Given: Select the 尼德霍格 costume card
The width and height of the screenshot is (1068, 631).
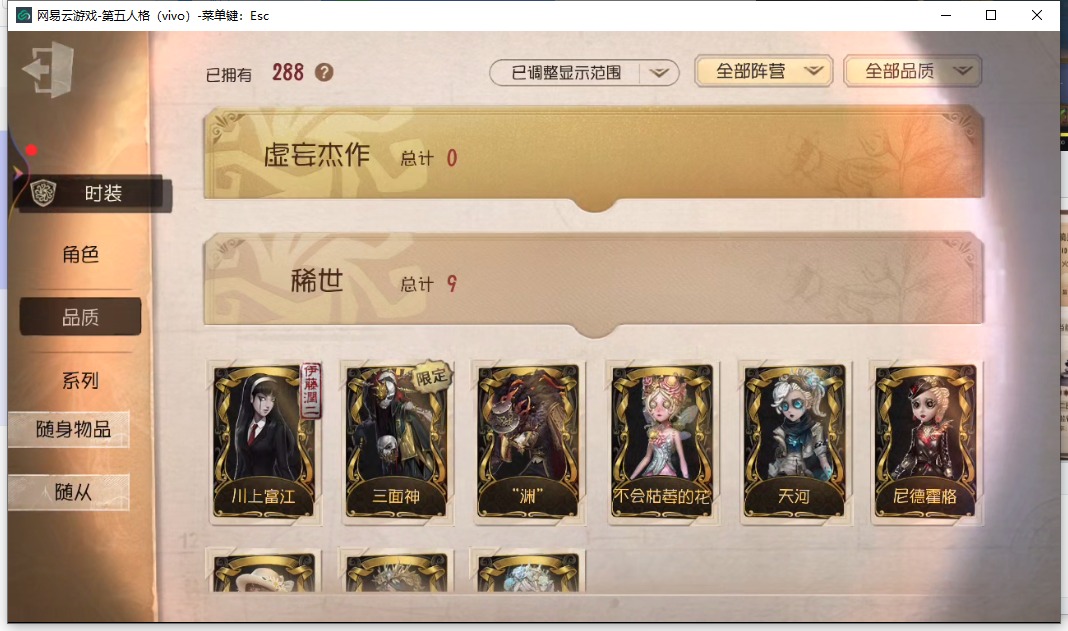Looking at the screenshot, I should coord(926,442).
